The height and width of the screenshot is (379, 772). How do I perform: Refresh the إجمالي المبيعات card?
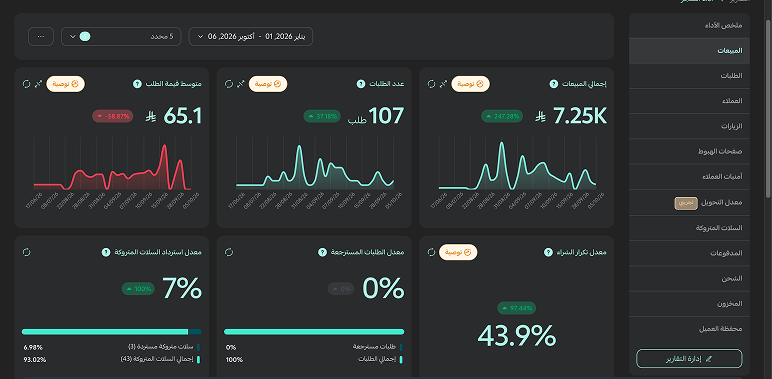coord(431,84)
